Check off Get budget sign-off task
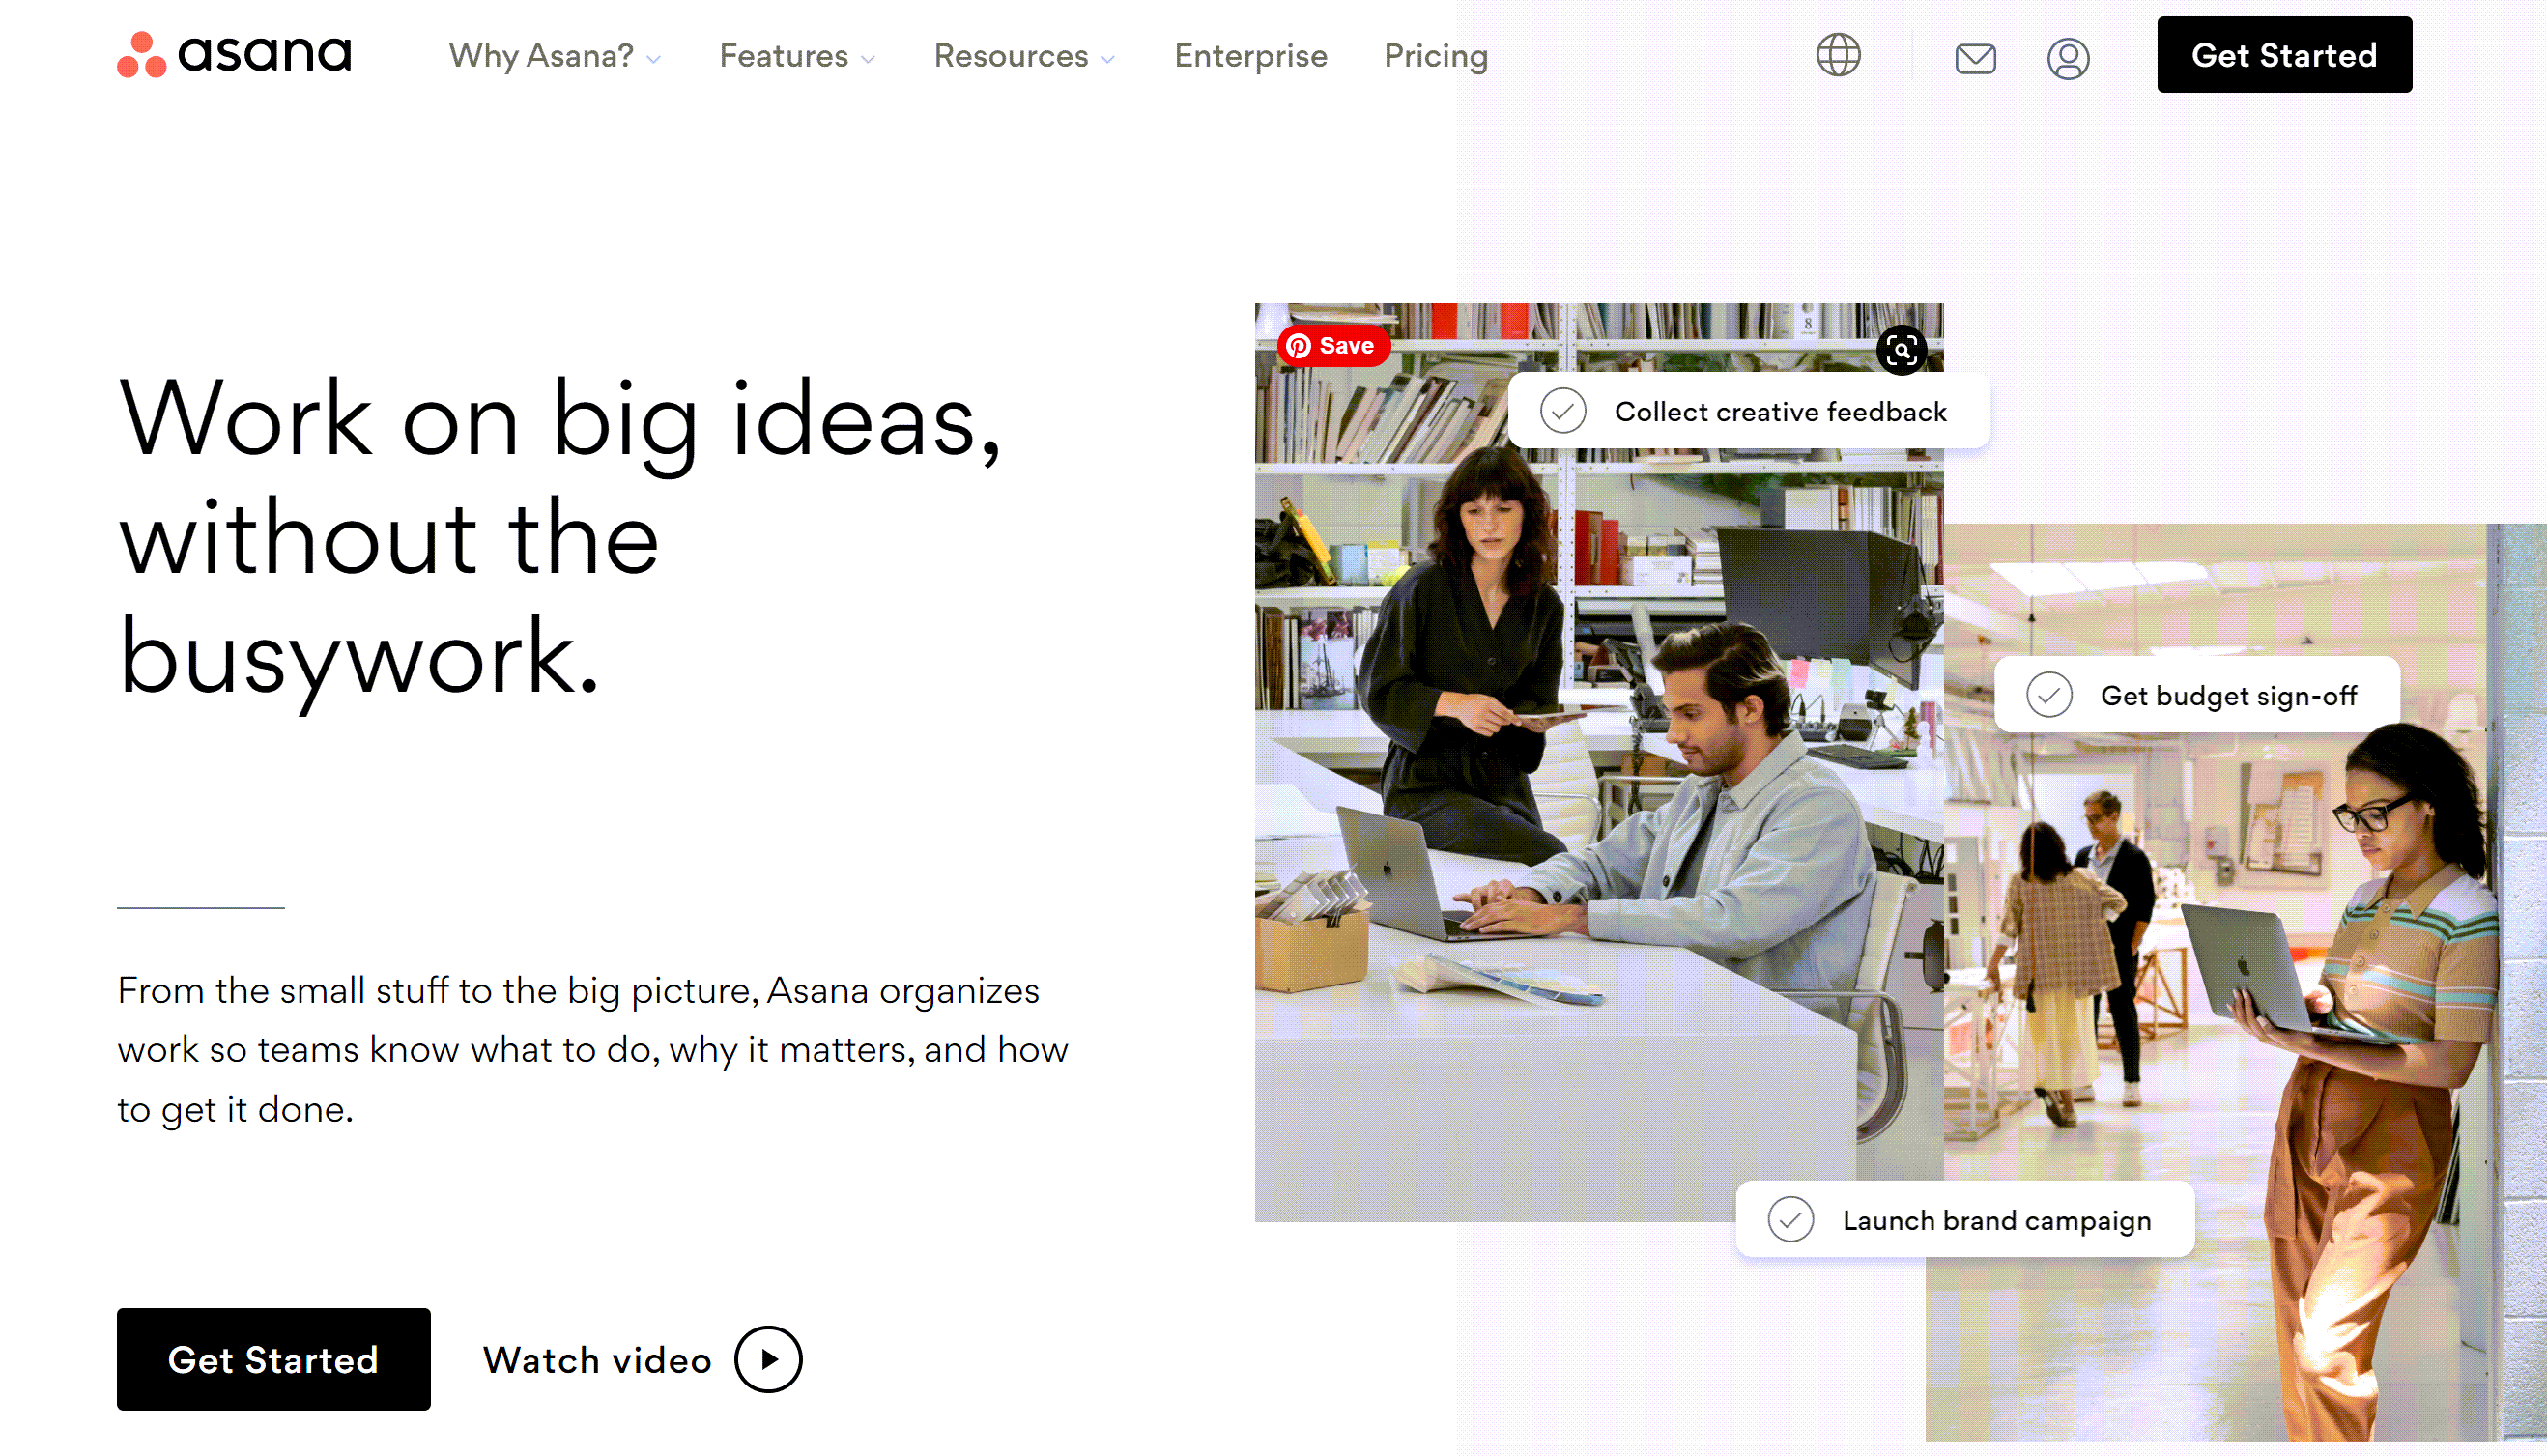Viewport: 2547px width, 1456px height. coord(2048,695)
